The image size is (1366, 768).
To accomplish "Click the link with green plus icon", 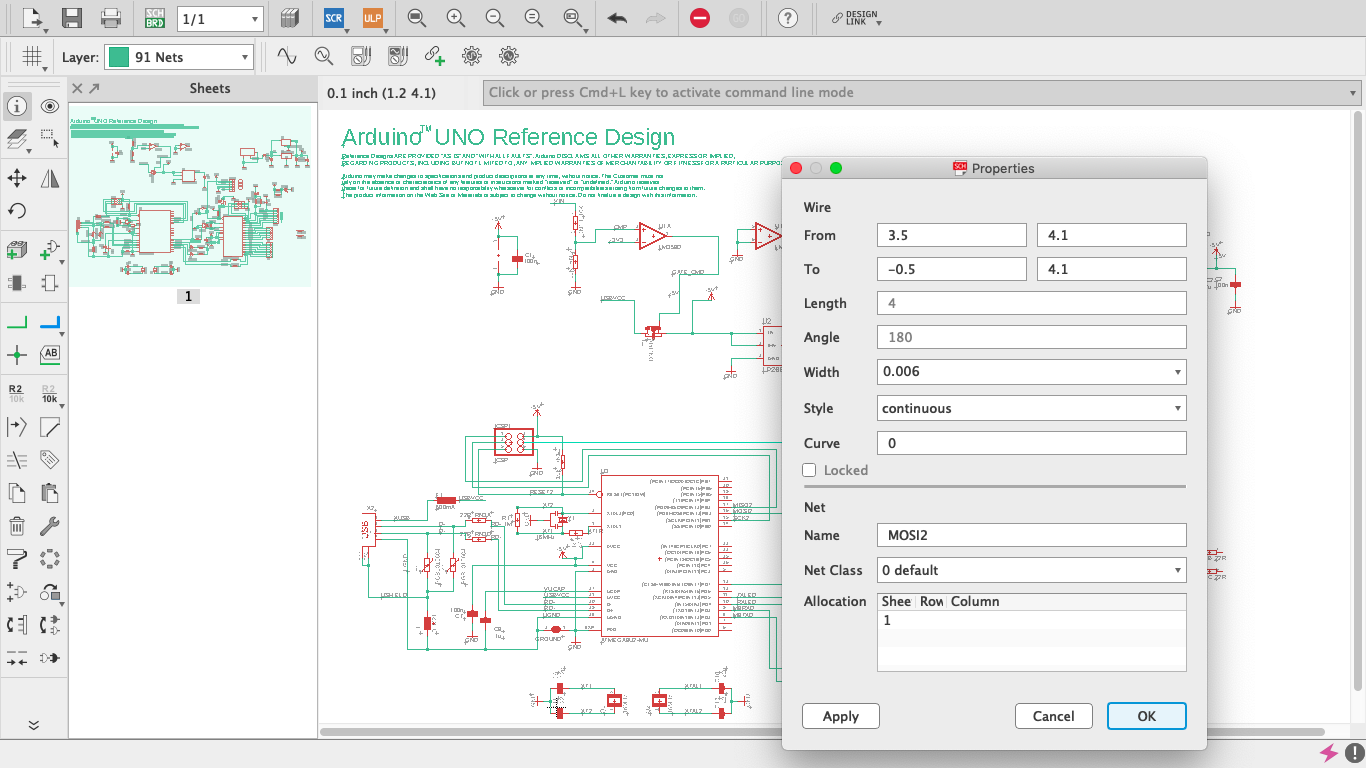I will click(434, 56).
